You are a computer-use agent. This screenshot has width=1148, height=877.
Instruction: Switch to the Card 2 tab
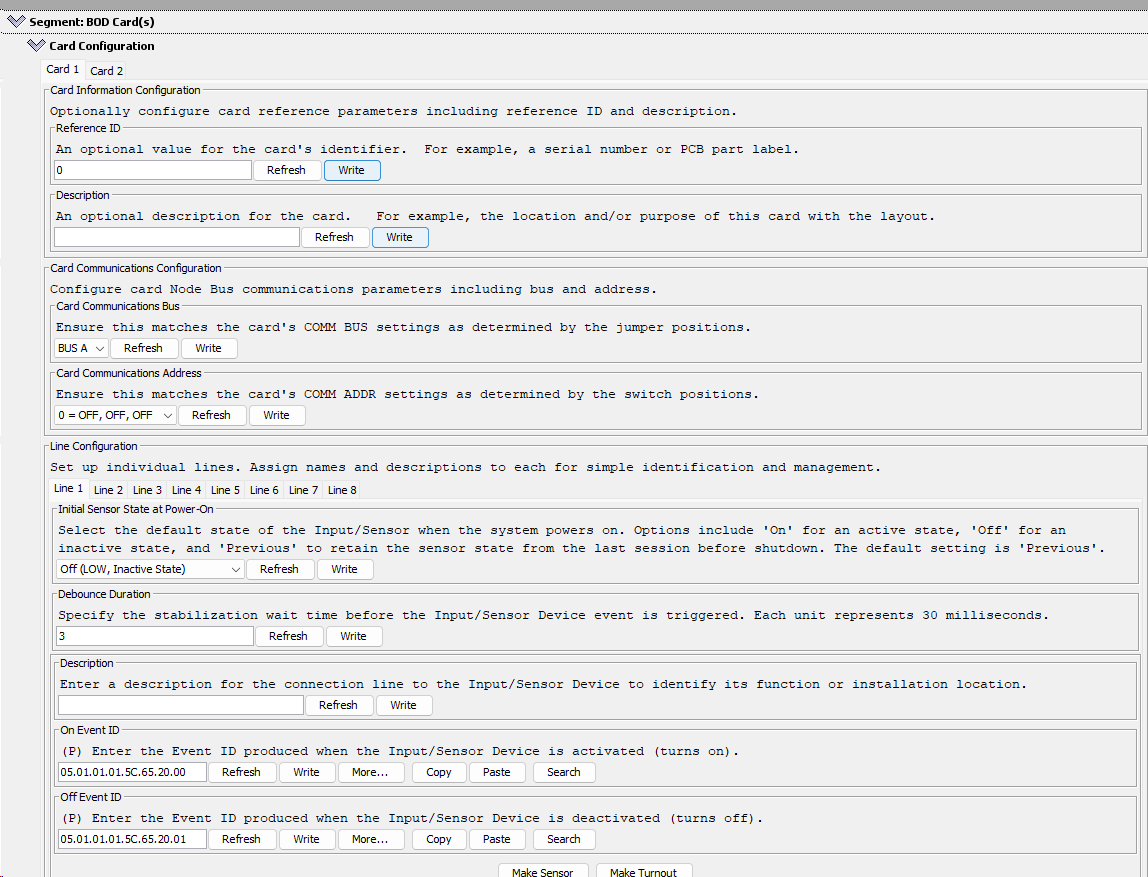click(x=106, y=71)
